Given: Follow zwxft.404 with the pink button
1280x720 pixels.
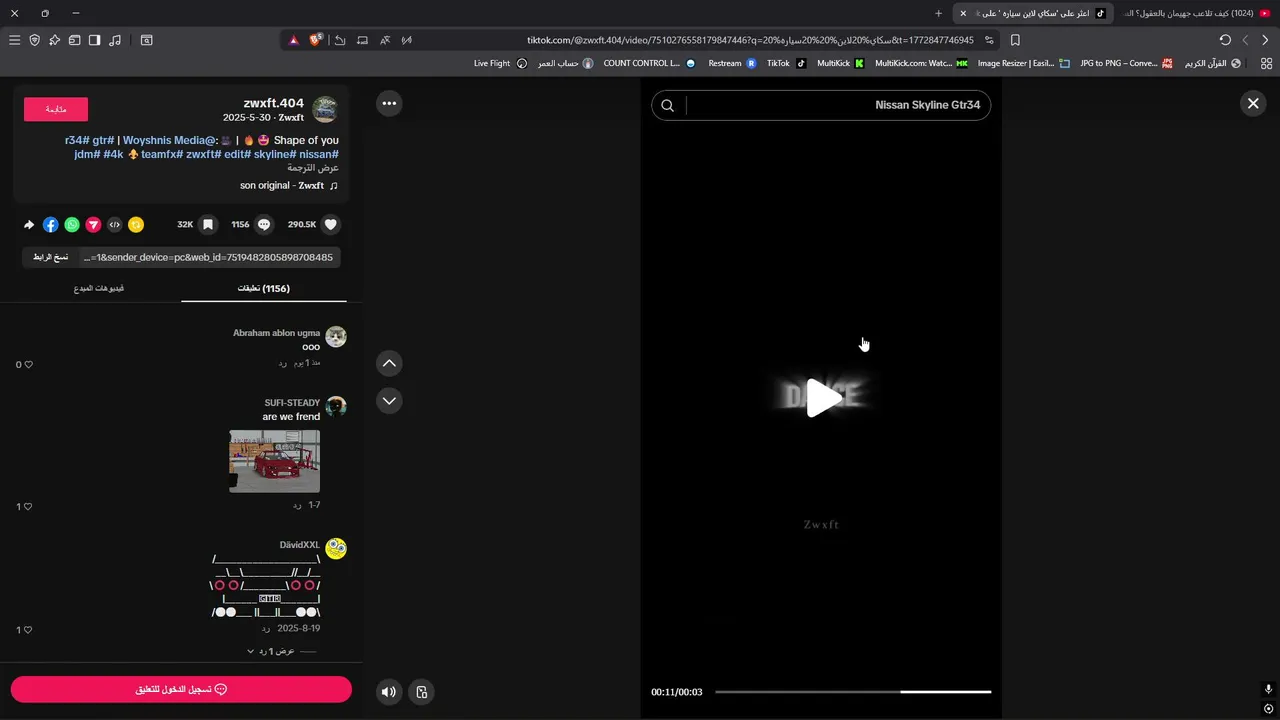Looking at the screenshot, I should pos(56,109).
